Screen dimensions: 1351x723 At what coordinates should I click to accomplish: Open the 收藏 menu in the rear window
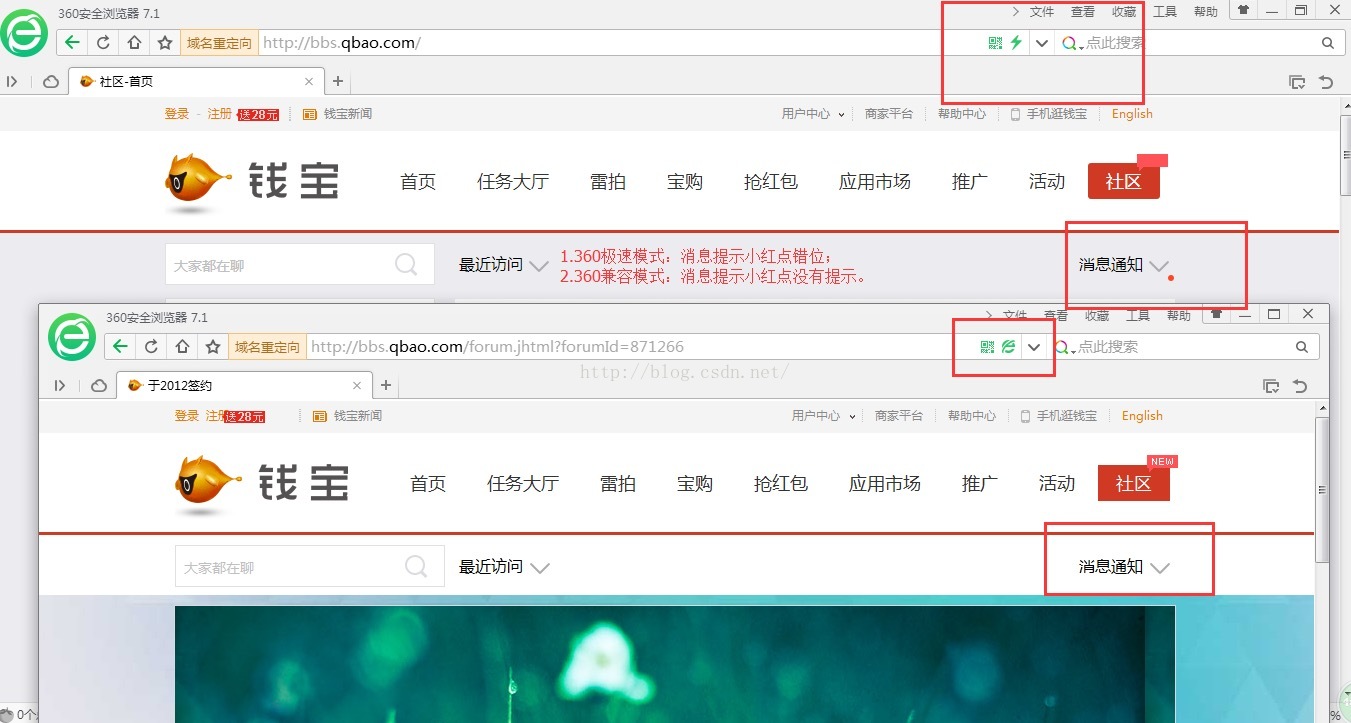click(1124, 12)
